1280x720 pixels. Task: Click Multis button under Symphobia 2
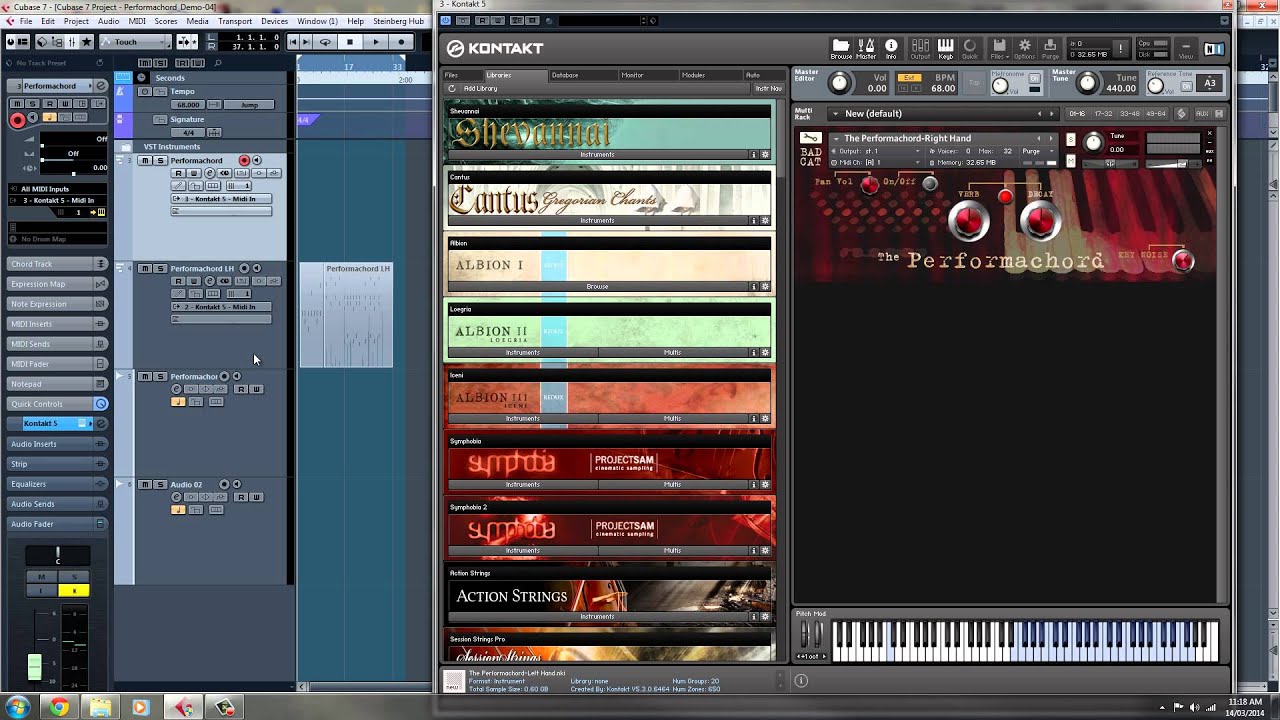(x=672, y=551)
